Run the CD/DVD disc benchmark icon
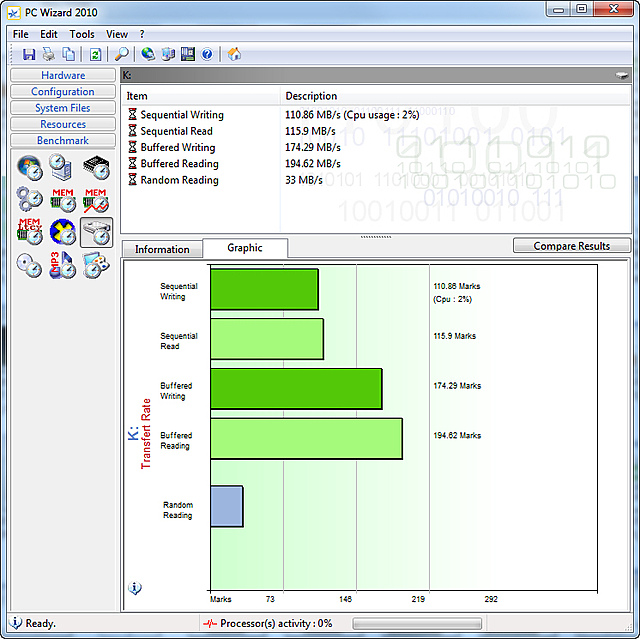Screen dimensions: 640x639 [x=30, y=265]
